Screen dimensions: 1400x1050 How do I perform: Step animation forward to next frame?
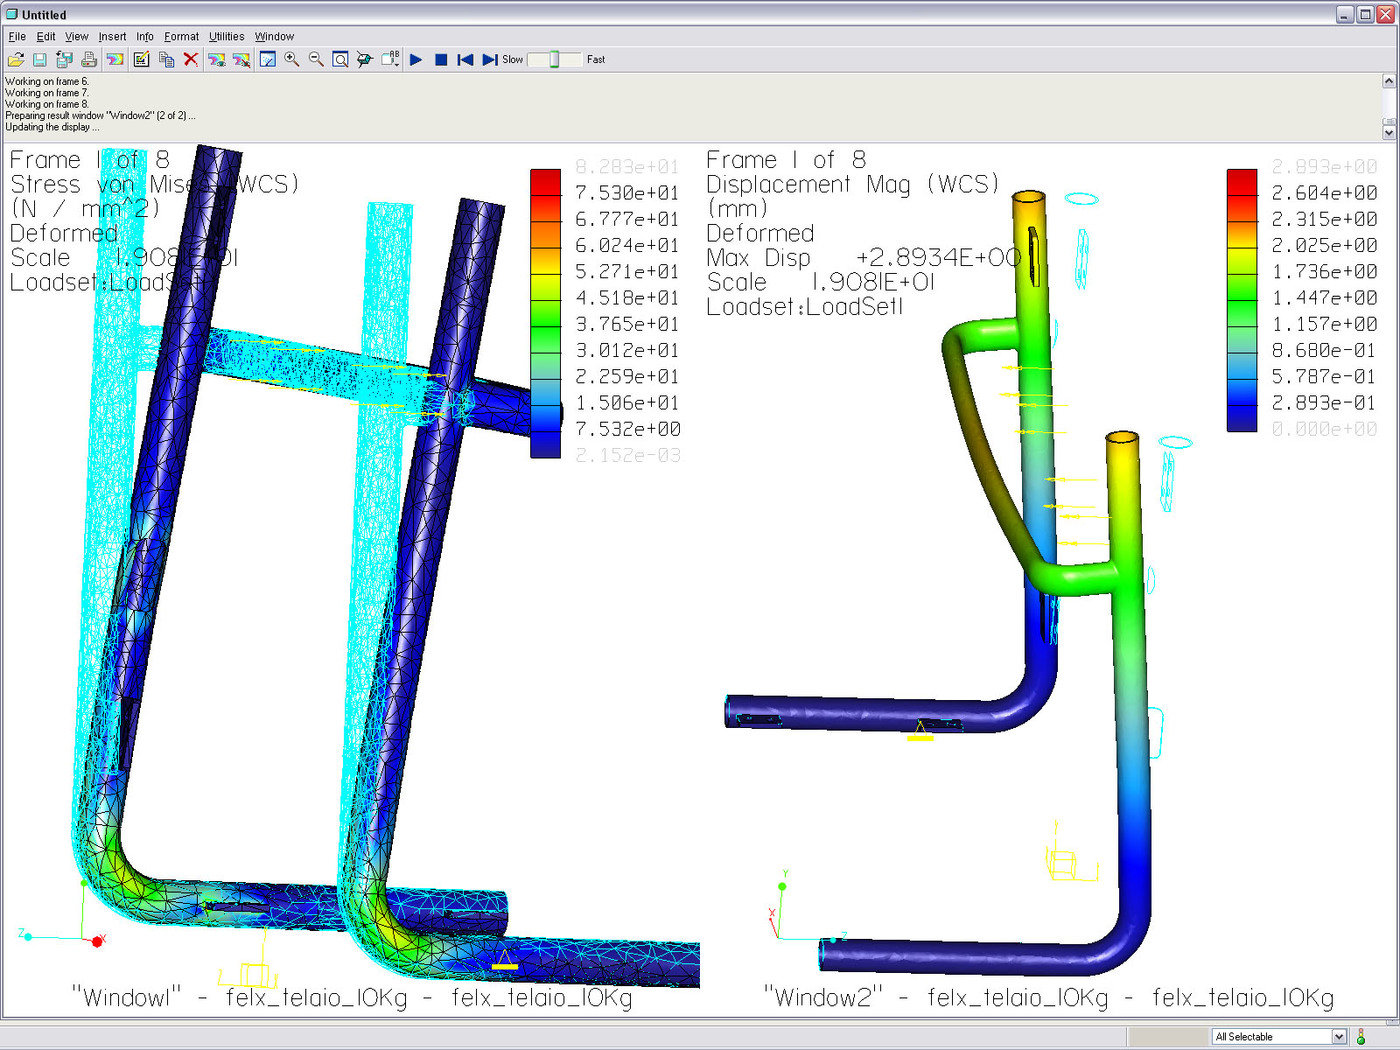[489, 60]
